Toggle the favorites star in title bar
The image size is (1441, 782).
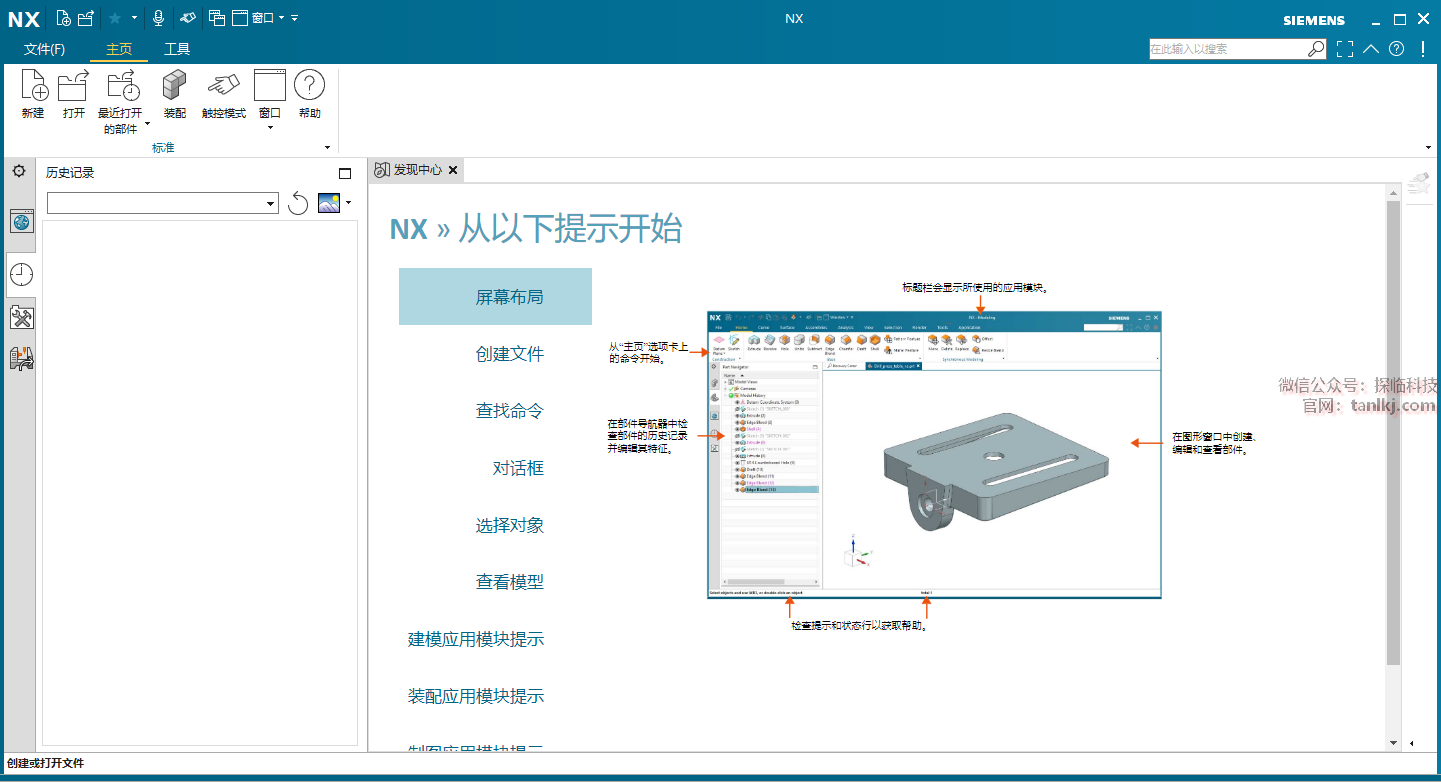[114, 18]
